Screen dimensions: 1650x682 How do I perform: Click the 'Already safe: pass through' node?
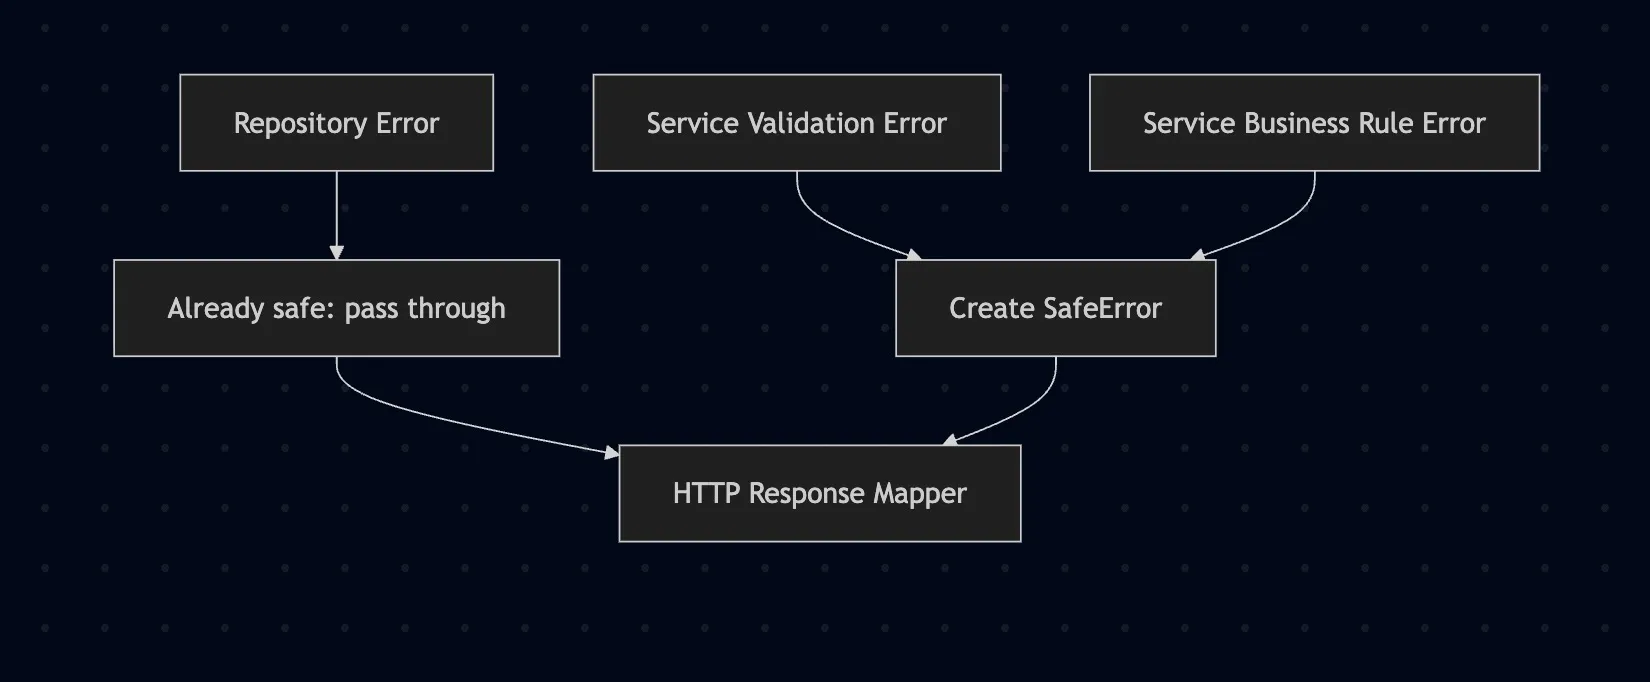point(336,308)
